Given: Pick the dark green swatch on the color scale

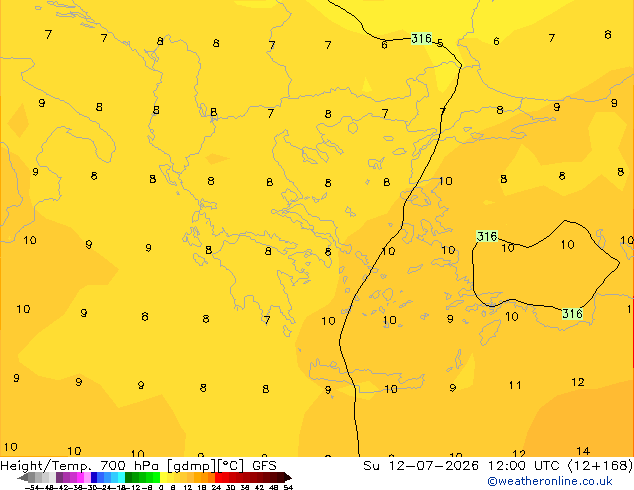Looking at the screenshot, I should [x=129, y=477].
